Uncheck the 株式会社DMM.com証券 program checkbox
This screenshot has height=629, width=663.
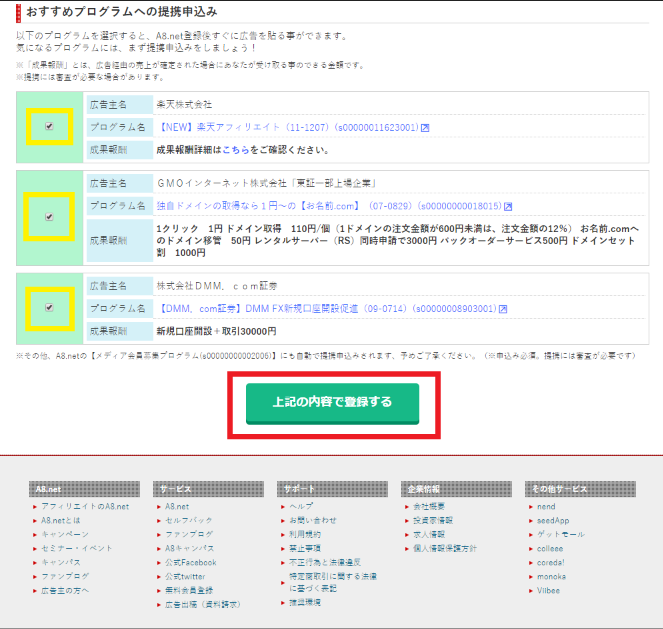pos(49,307)
